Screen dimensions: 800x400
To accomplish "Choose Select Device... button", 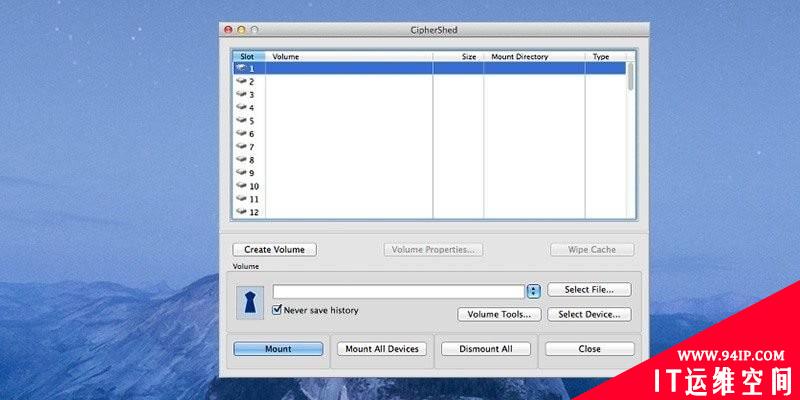I will (x=589, y=314).
